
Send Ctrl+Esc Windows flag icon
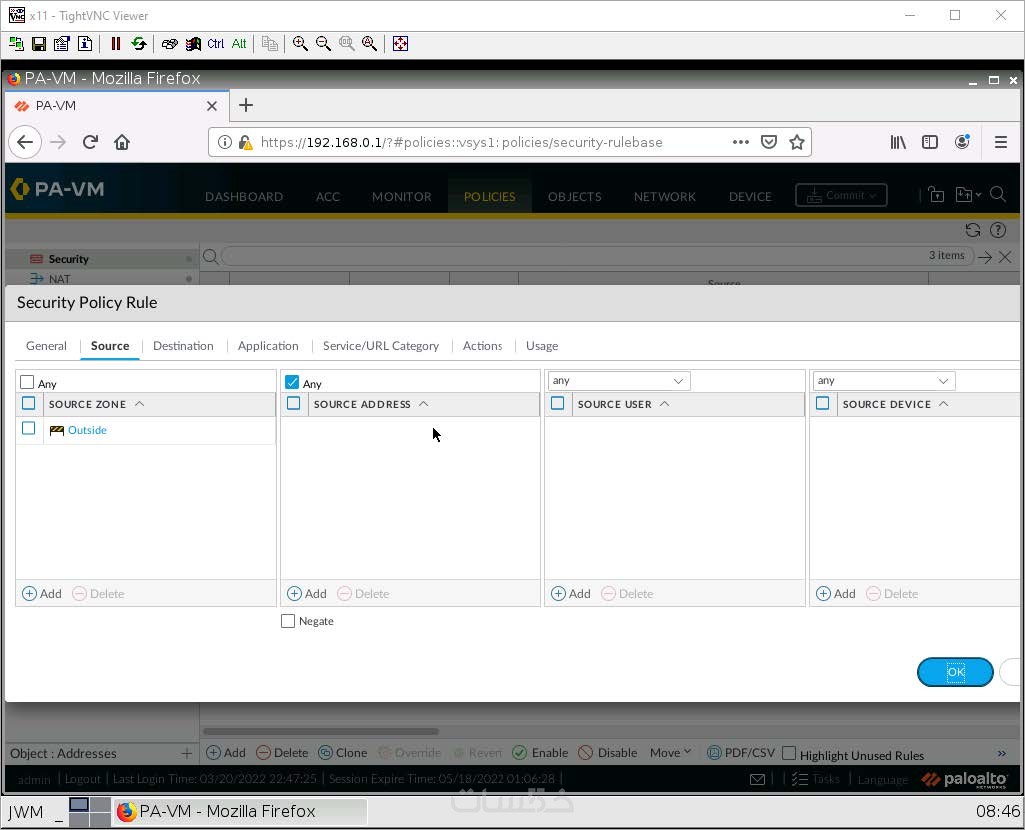[x=193, y=44]
